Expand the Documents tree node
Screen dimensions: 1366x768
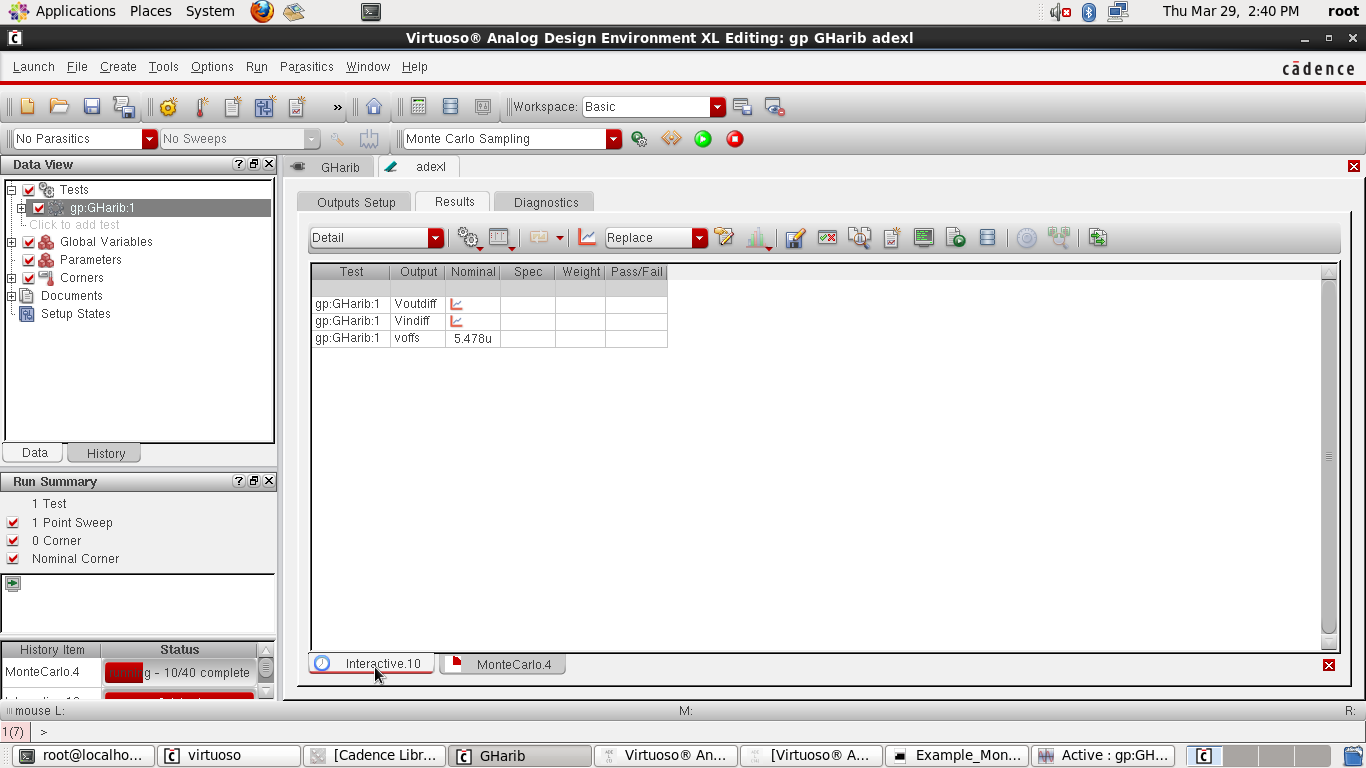(11, 296)
